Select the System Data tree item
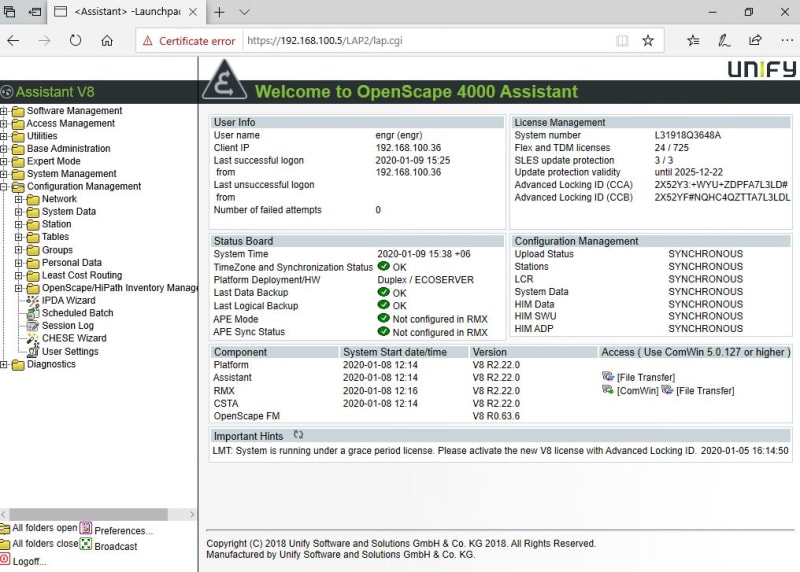800x572 pixels. pos(69,211)
